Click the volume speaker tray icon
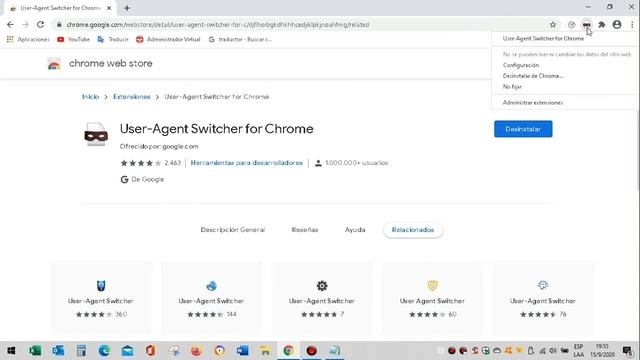 [x=553, y=351]
